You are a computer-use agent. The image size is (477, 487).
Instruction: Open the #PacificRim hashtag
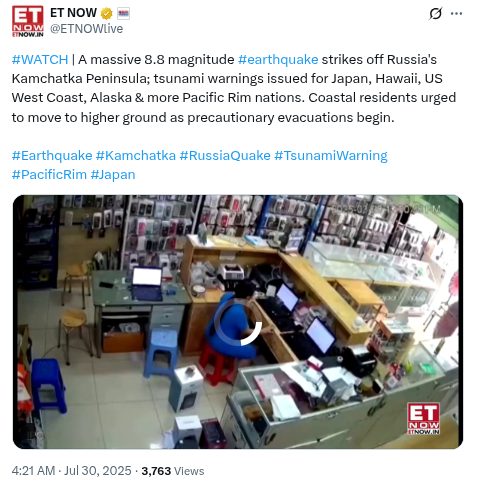coord(49,175)
